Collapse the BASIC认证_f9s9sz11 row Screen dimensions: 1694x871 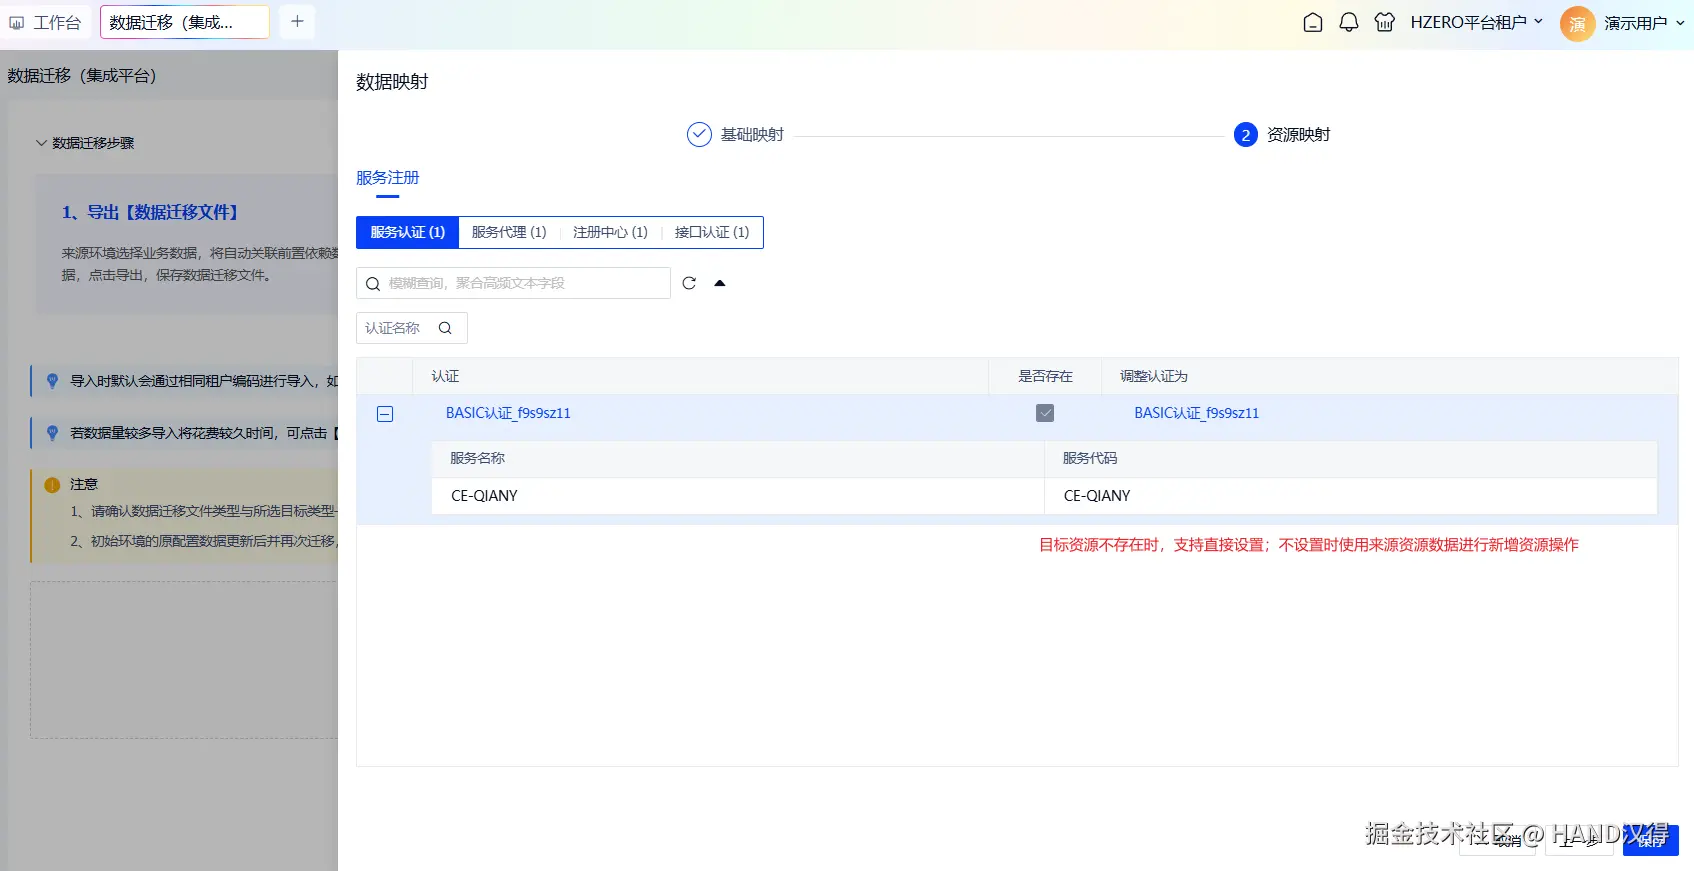point(385,414)
